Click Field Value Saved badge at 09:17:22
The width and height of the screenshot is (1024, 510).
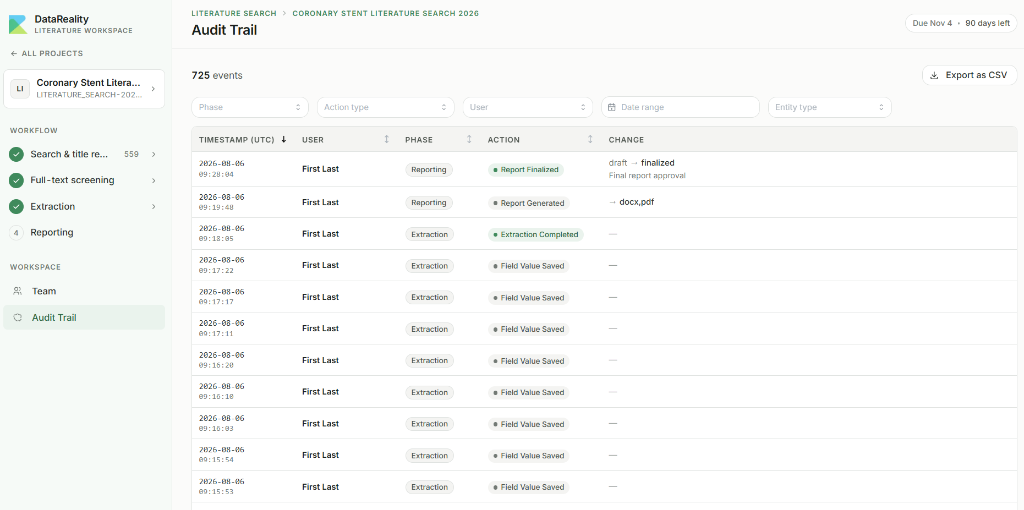tap(528, 266)
